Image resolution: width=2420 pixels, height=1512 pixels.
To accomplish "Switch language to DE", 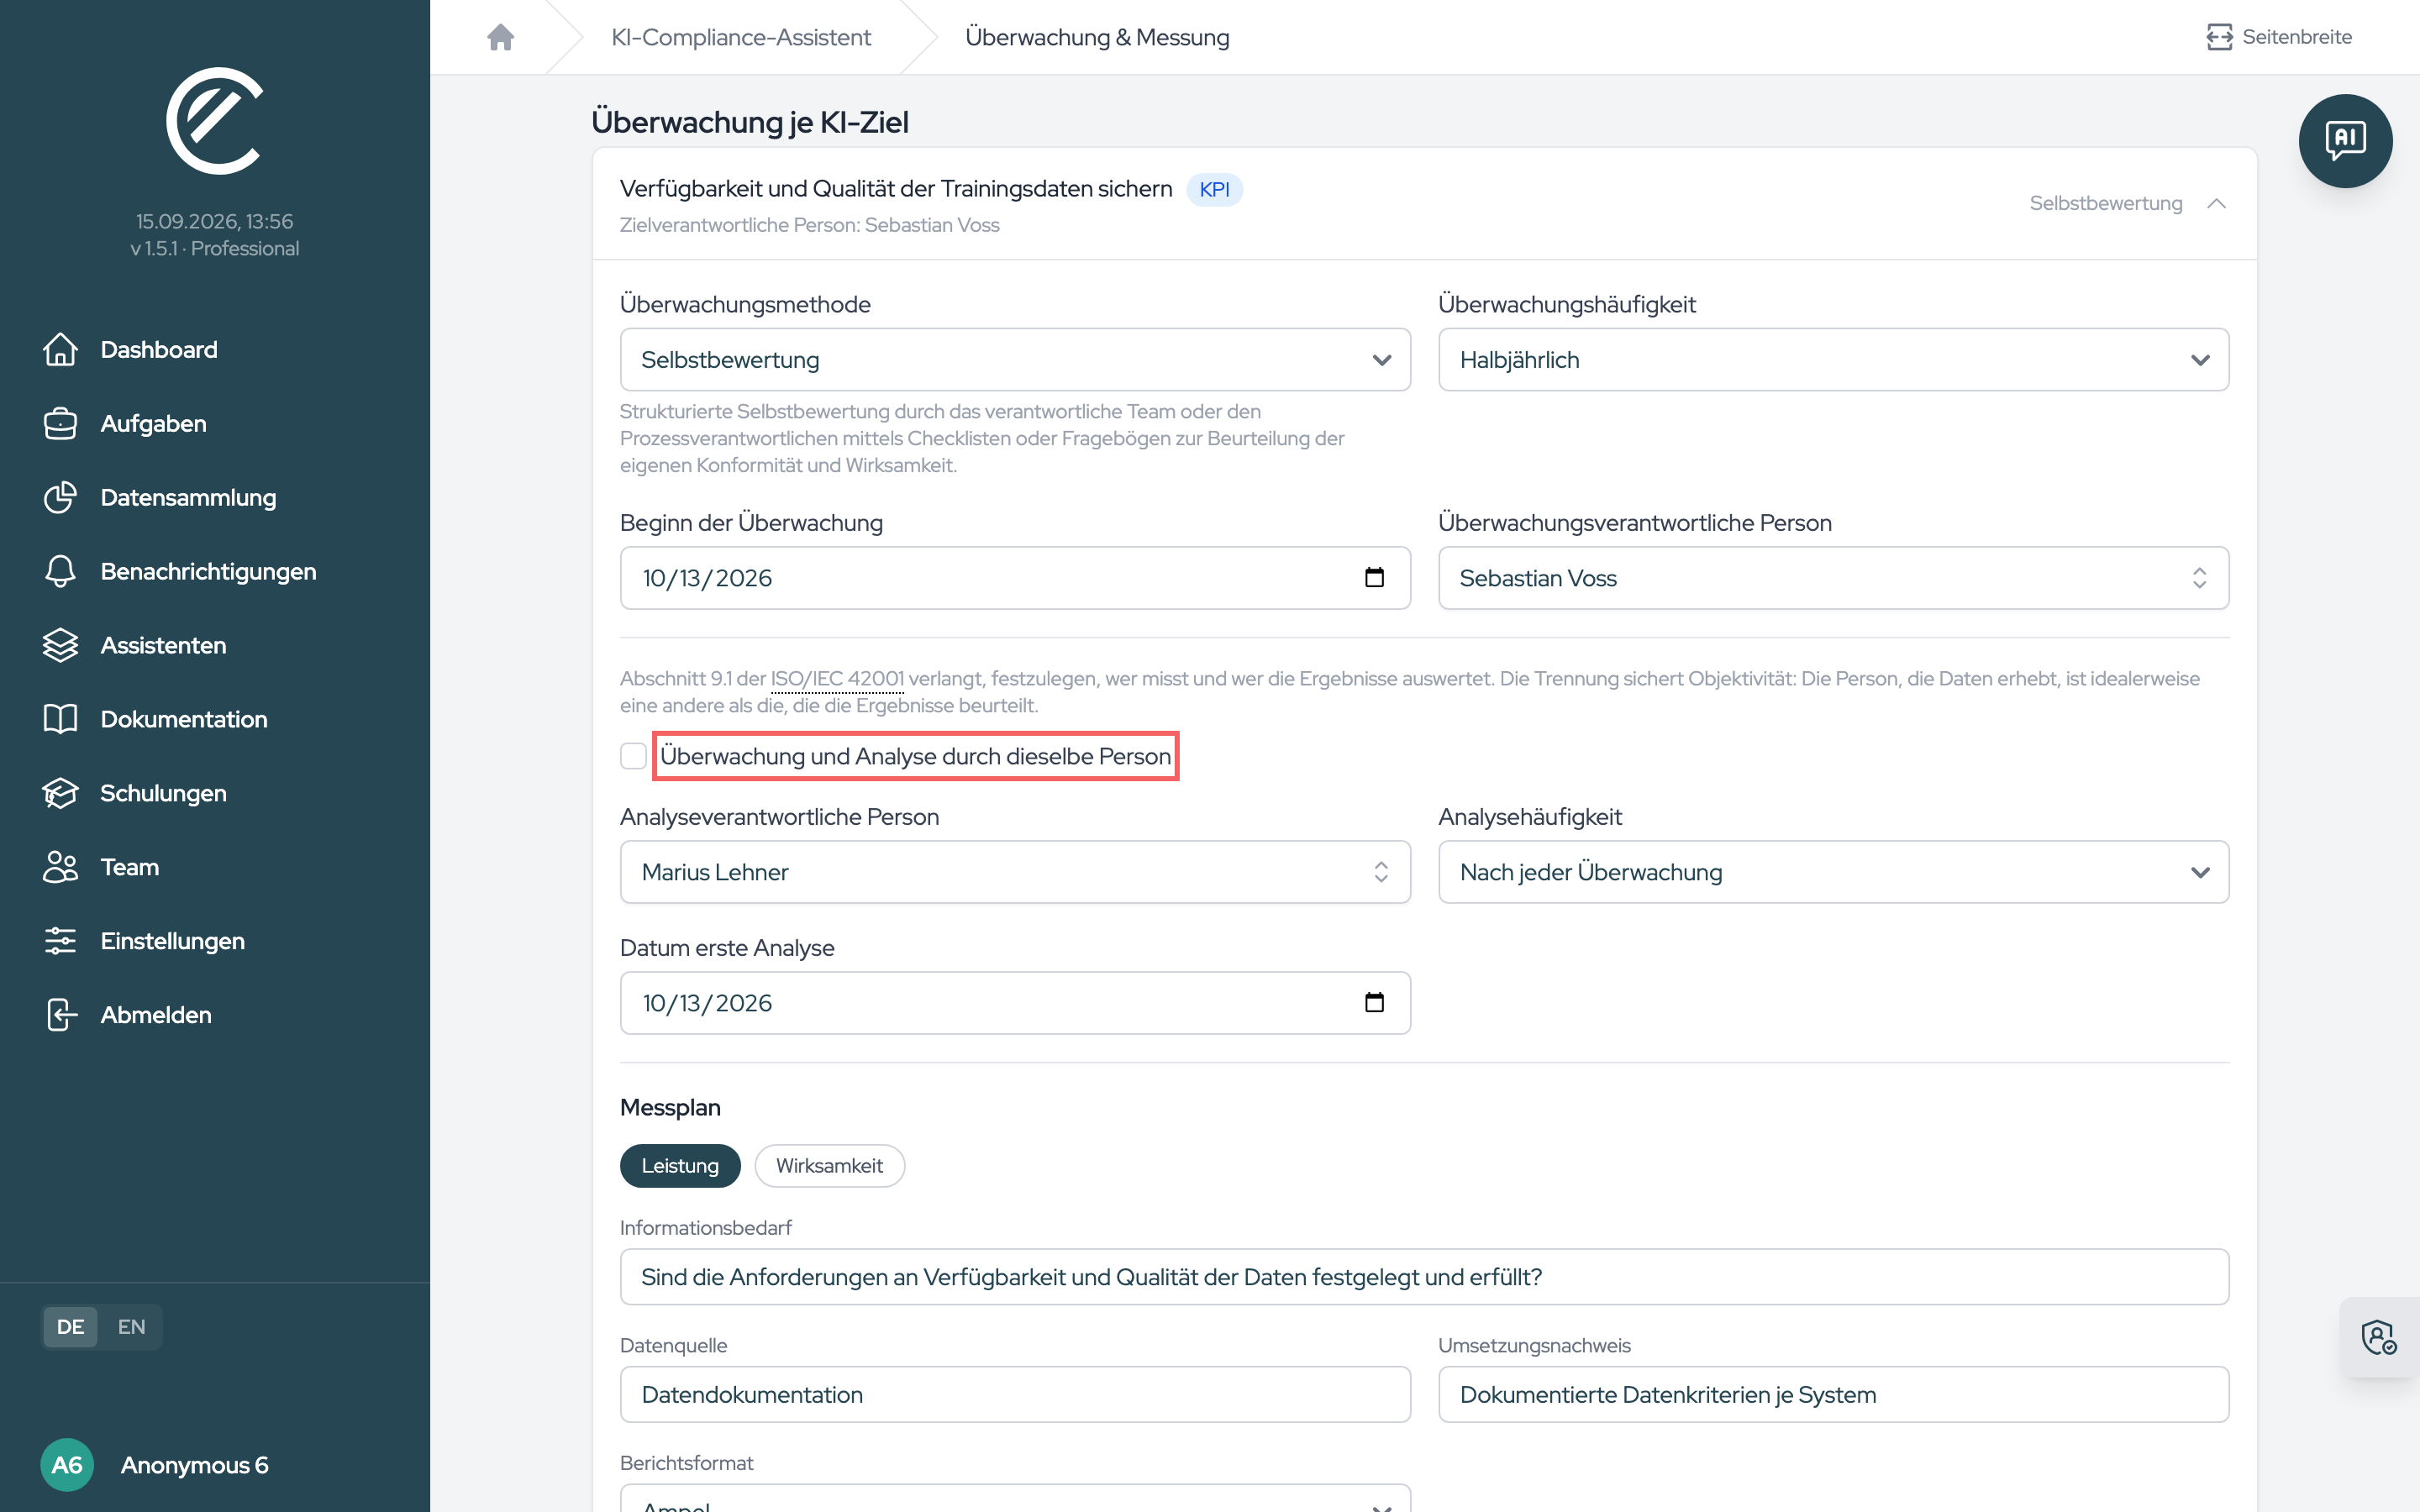I will (70, 1327).
